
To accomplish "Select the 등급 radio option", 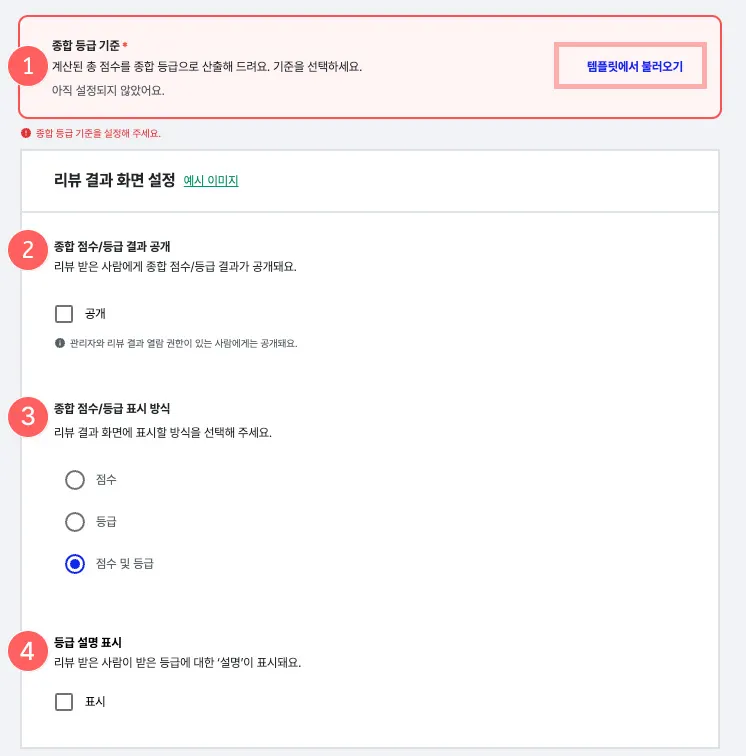I will click(x=75, y=522).
